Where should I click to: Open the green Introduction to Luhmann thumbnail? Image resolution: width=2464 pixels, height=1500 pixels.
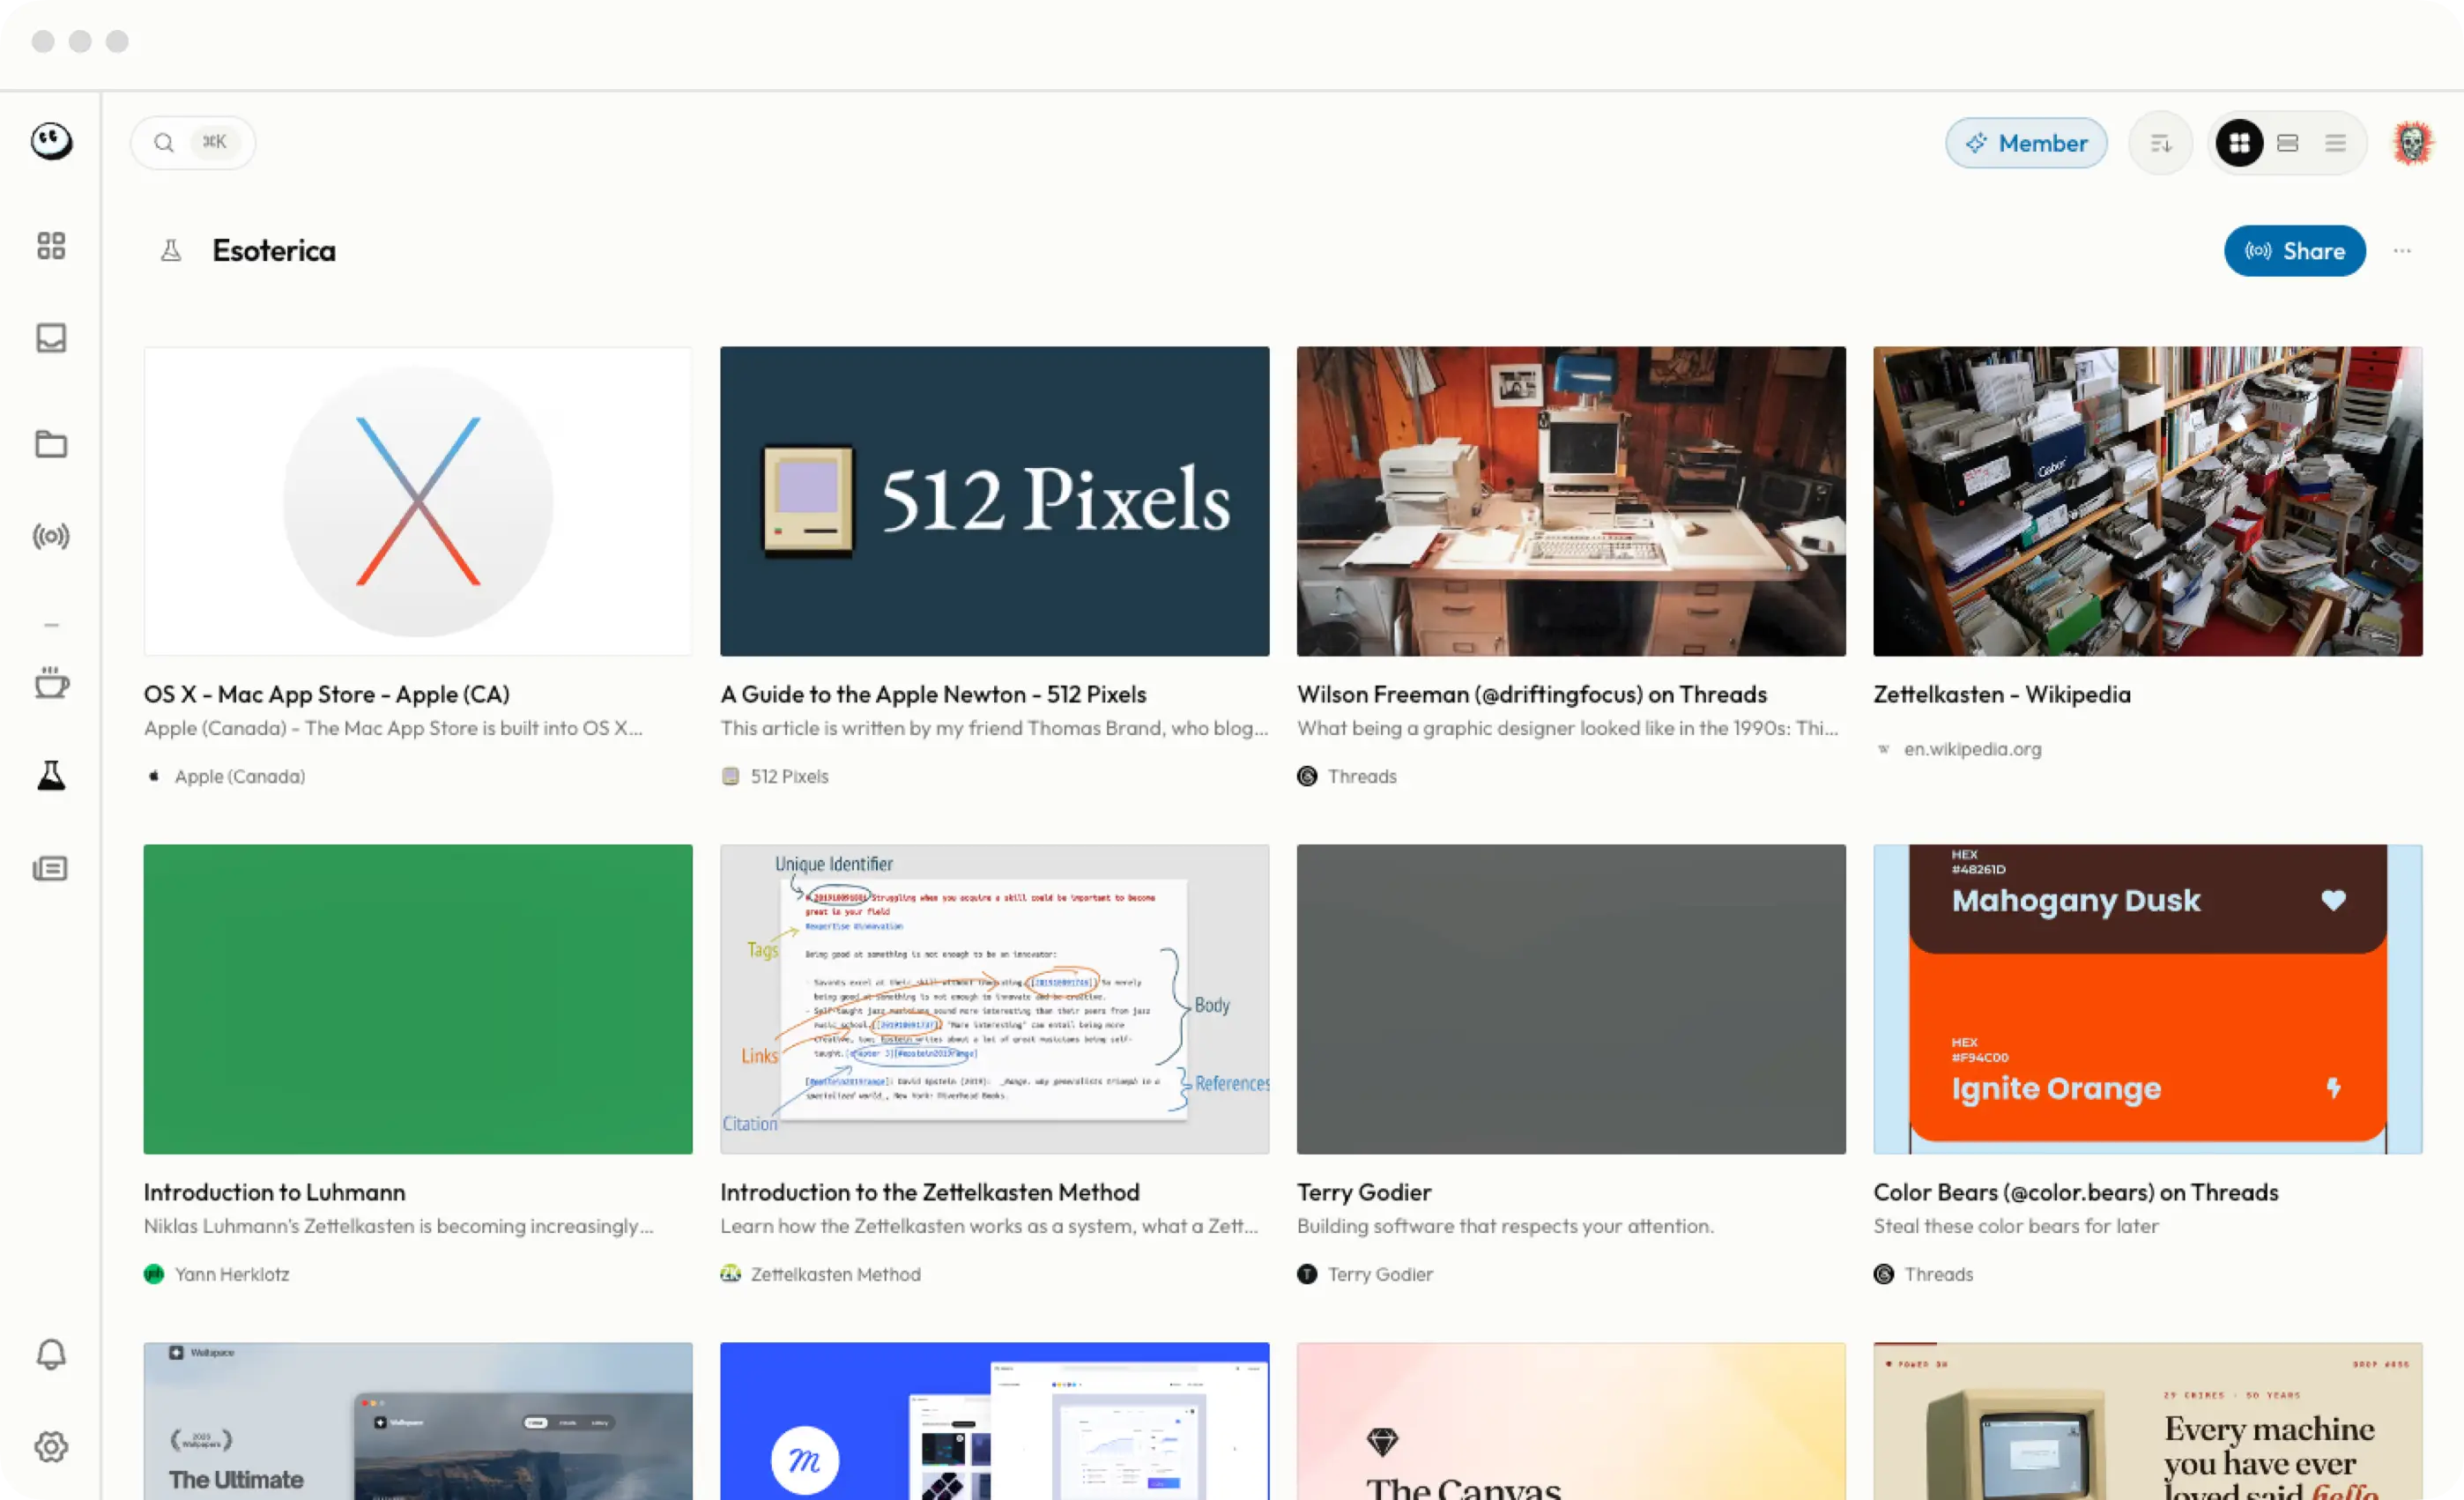click(x=418, y=999)
